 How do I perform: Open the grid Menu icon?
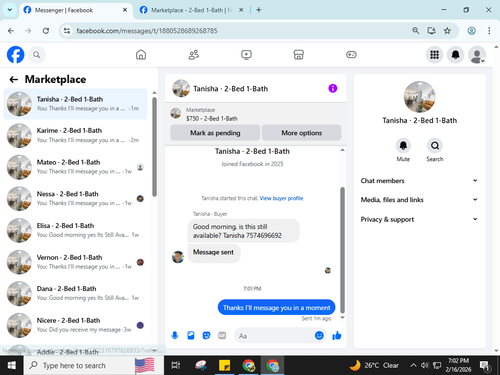pyautogui.click(x=434, y=55)
